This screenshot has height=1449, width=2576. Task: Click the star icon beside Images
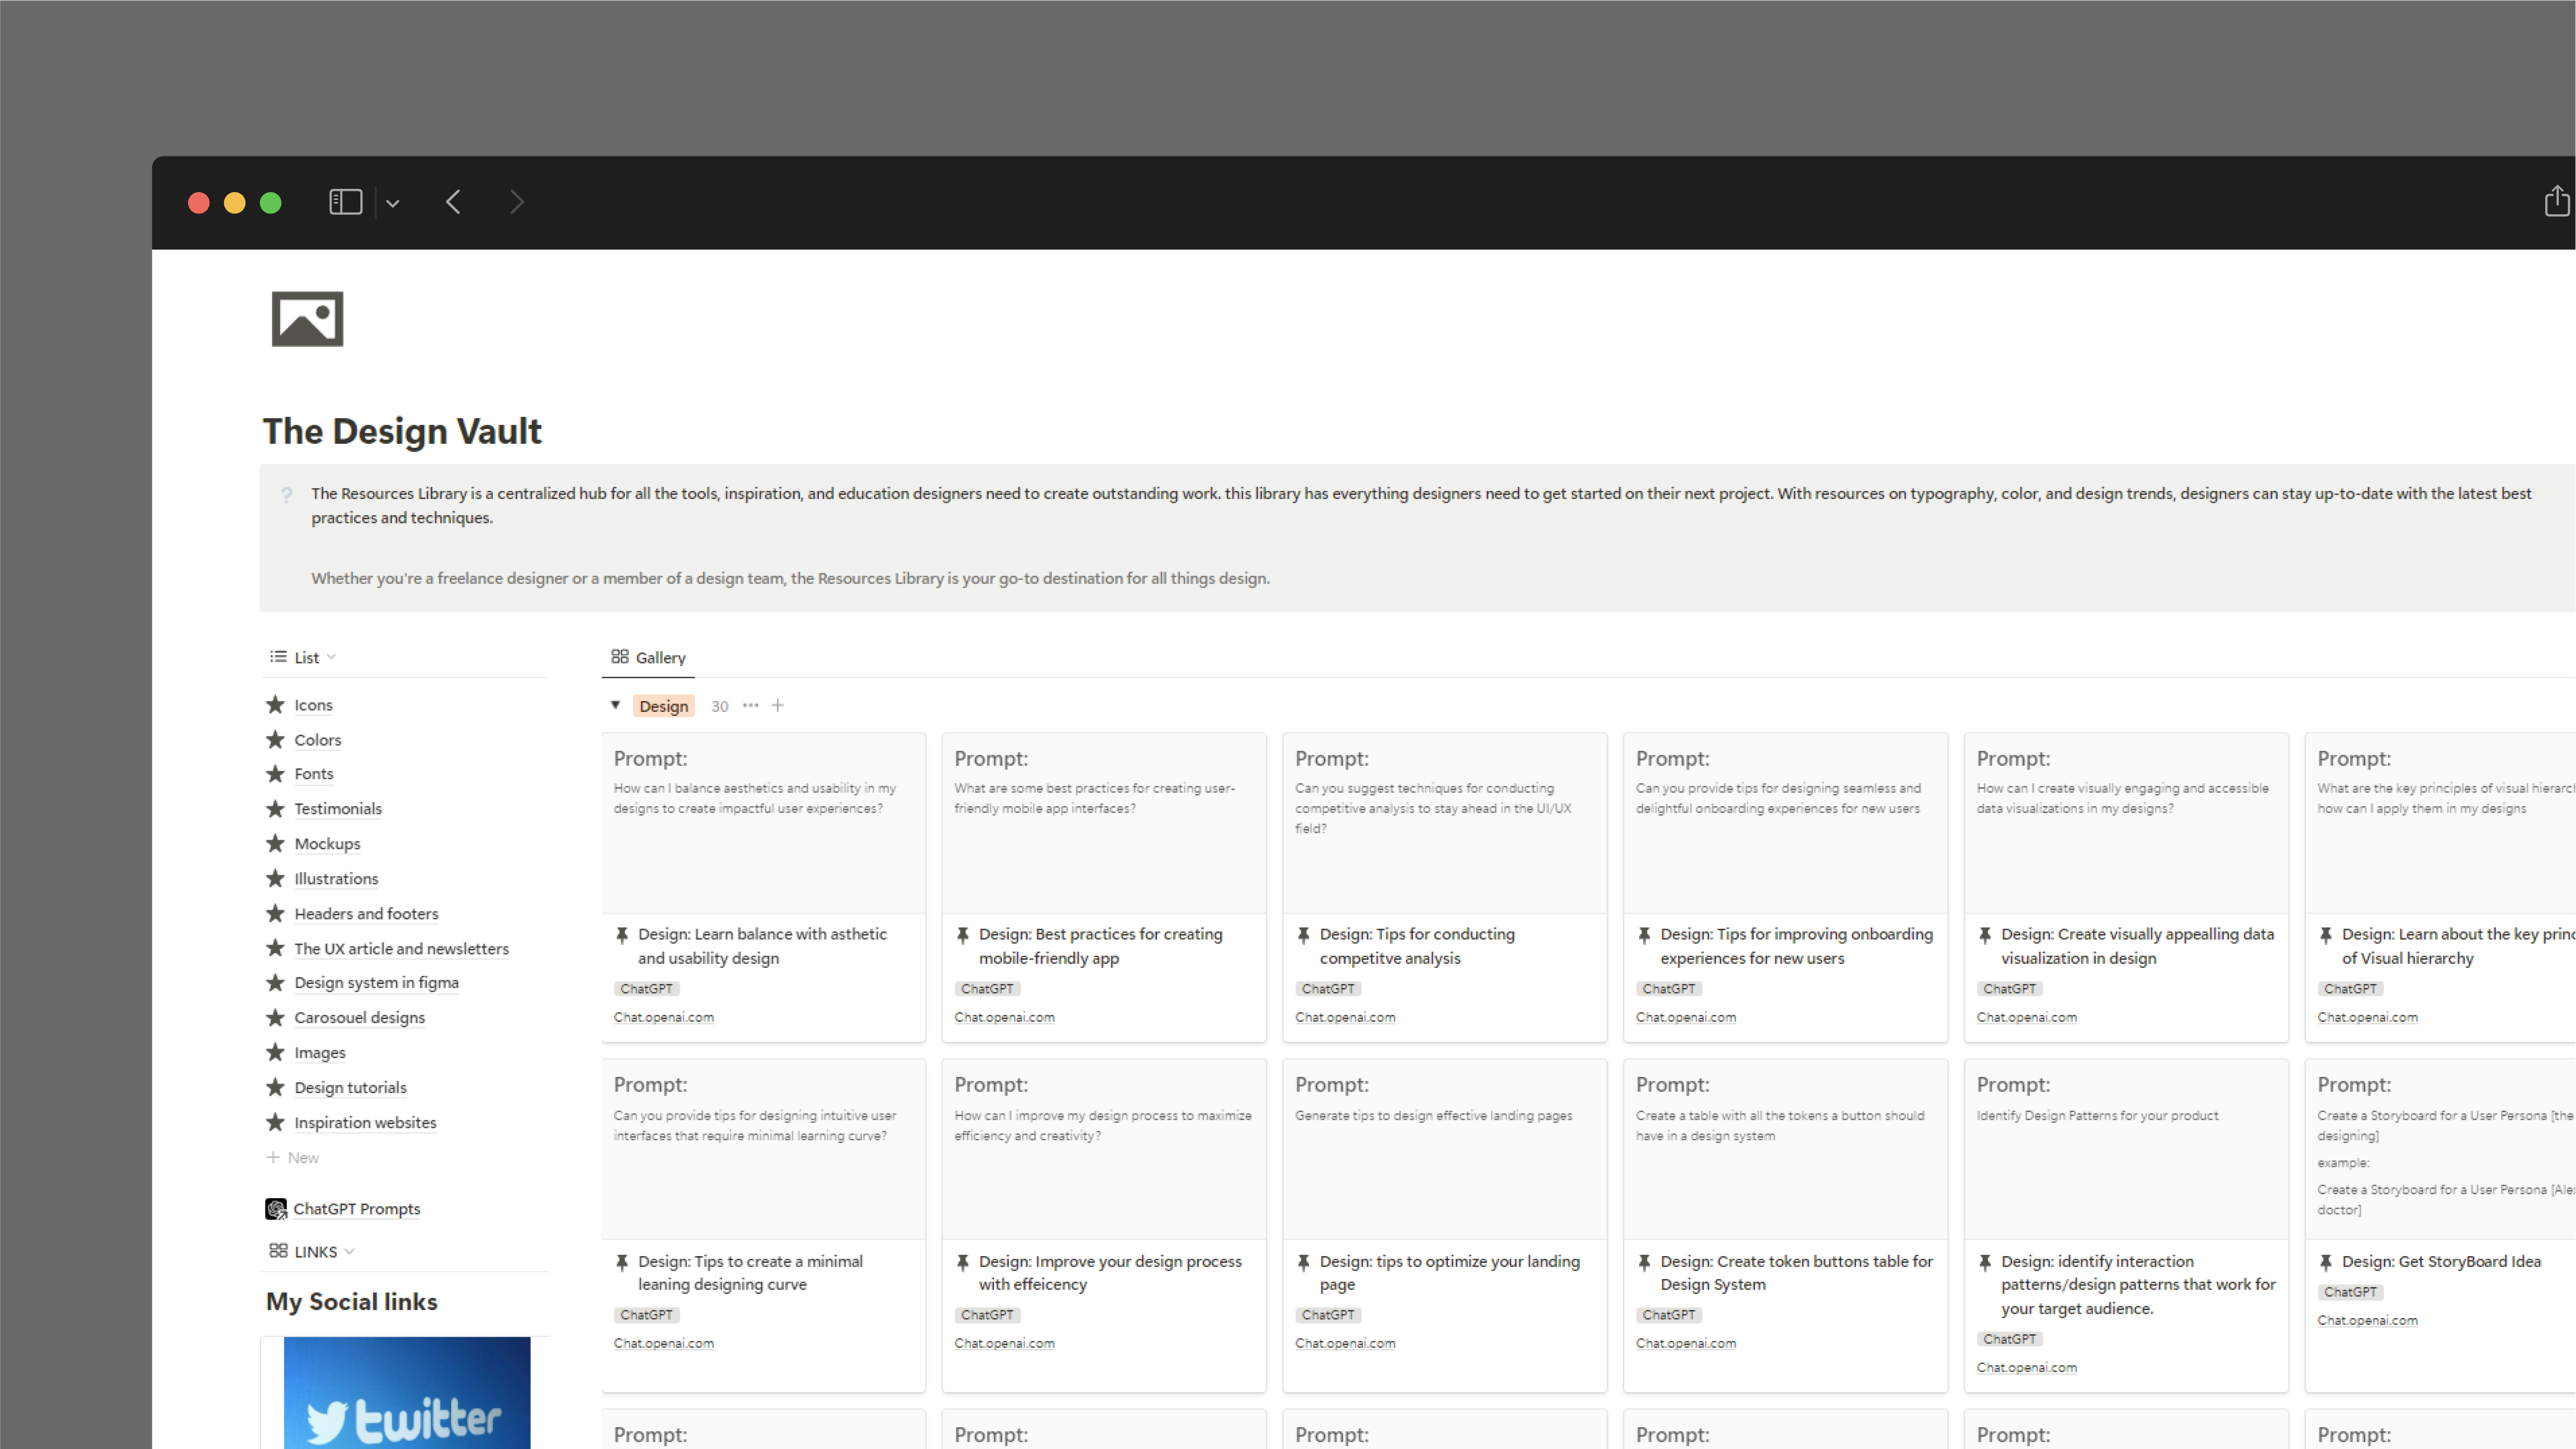[x=275, y=1052]
